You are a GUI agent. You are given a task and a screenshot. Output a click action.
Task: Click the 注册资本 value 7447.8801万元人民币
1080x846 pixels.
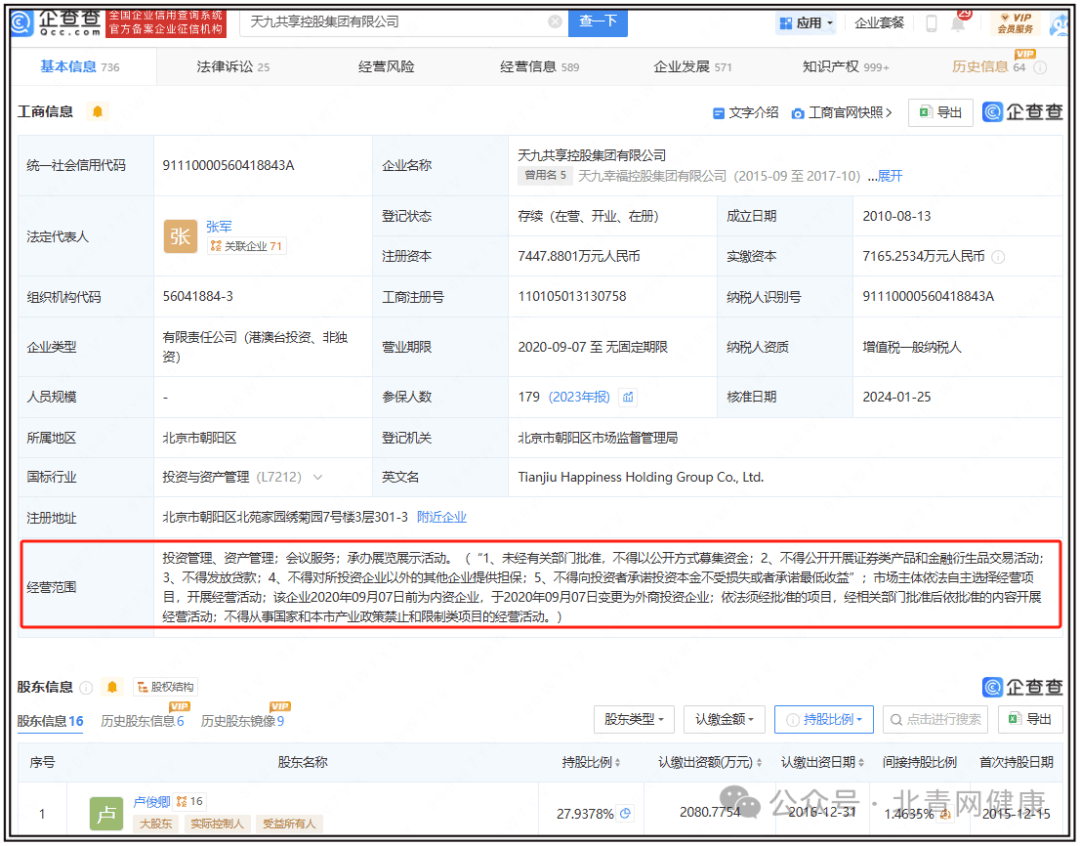click(x=579, y=257)
